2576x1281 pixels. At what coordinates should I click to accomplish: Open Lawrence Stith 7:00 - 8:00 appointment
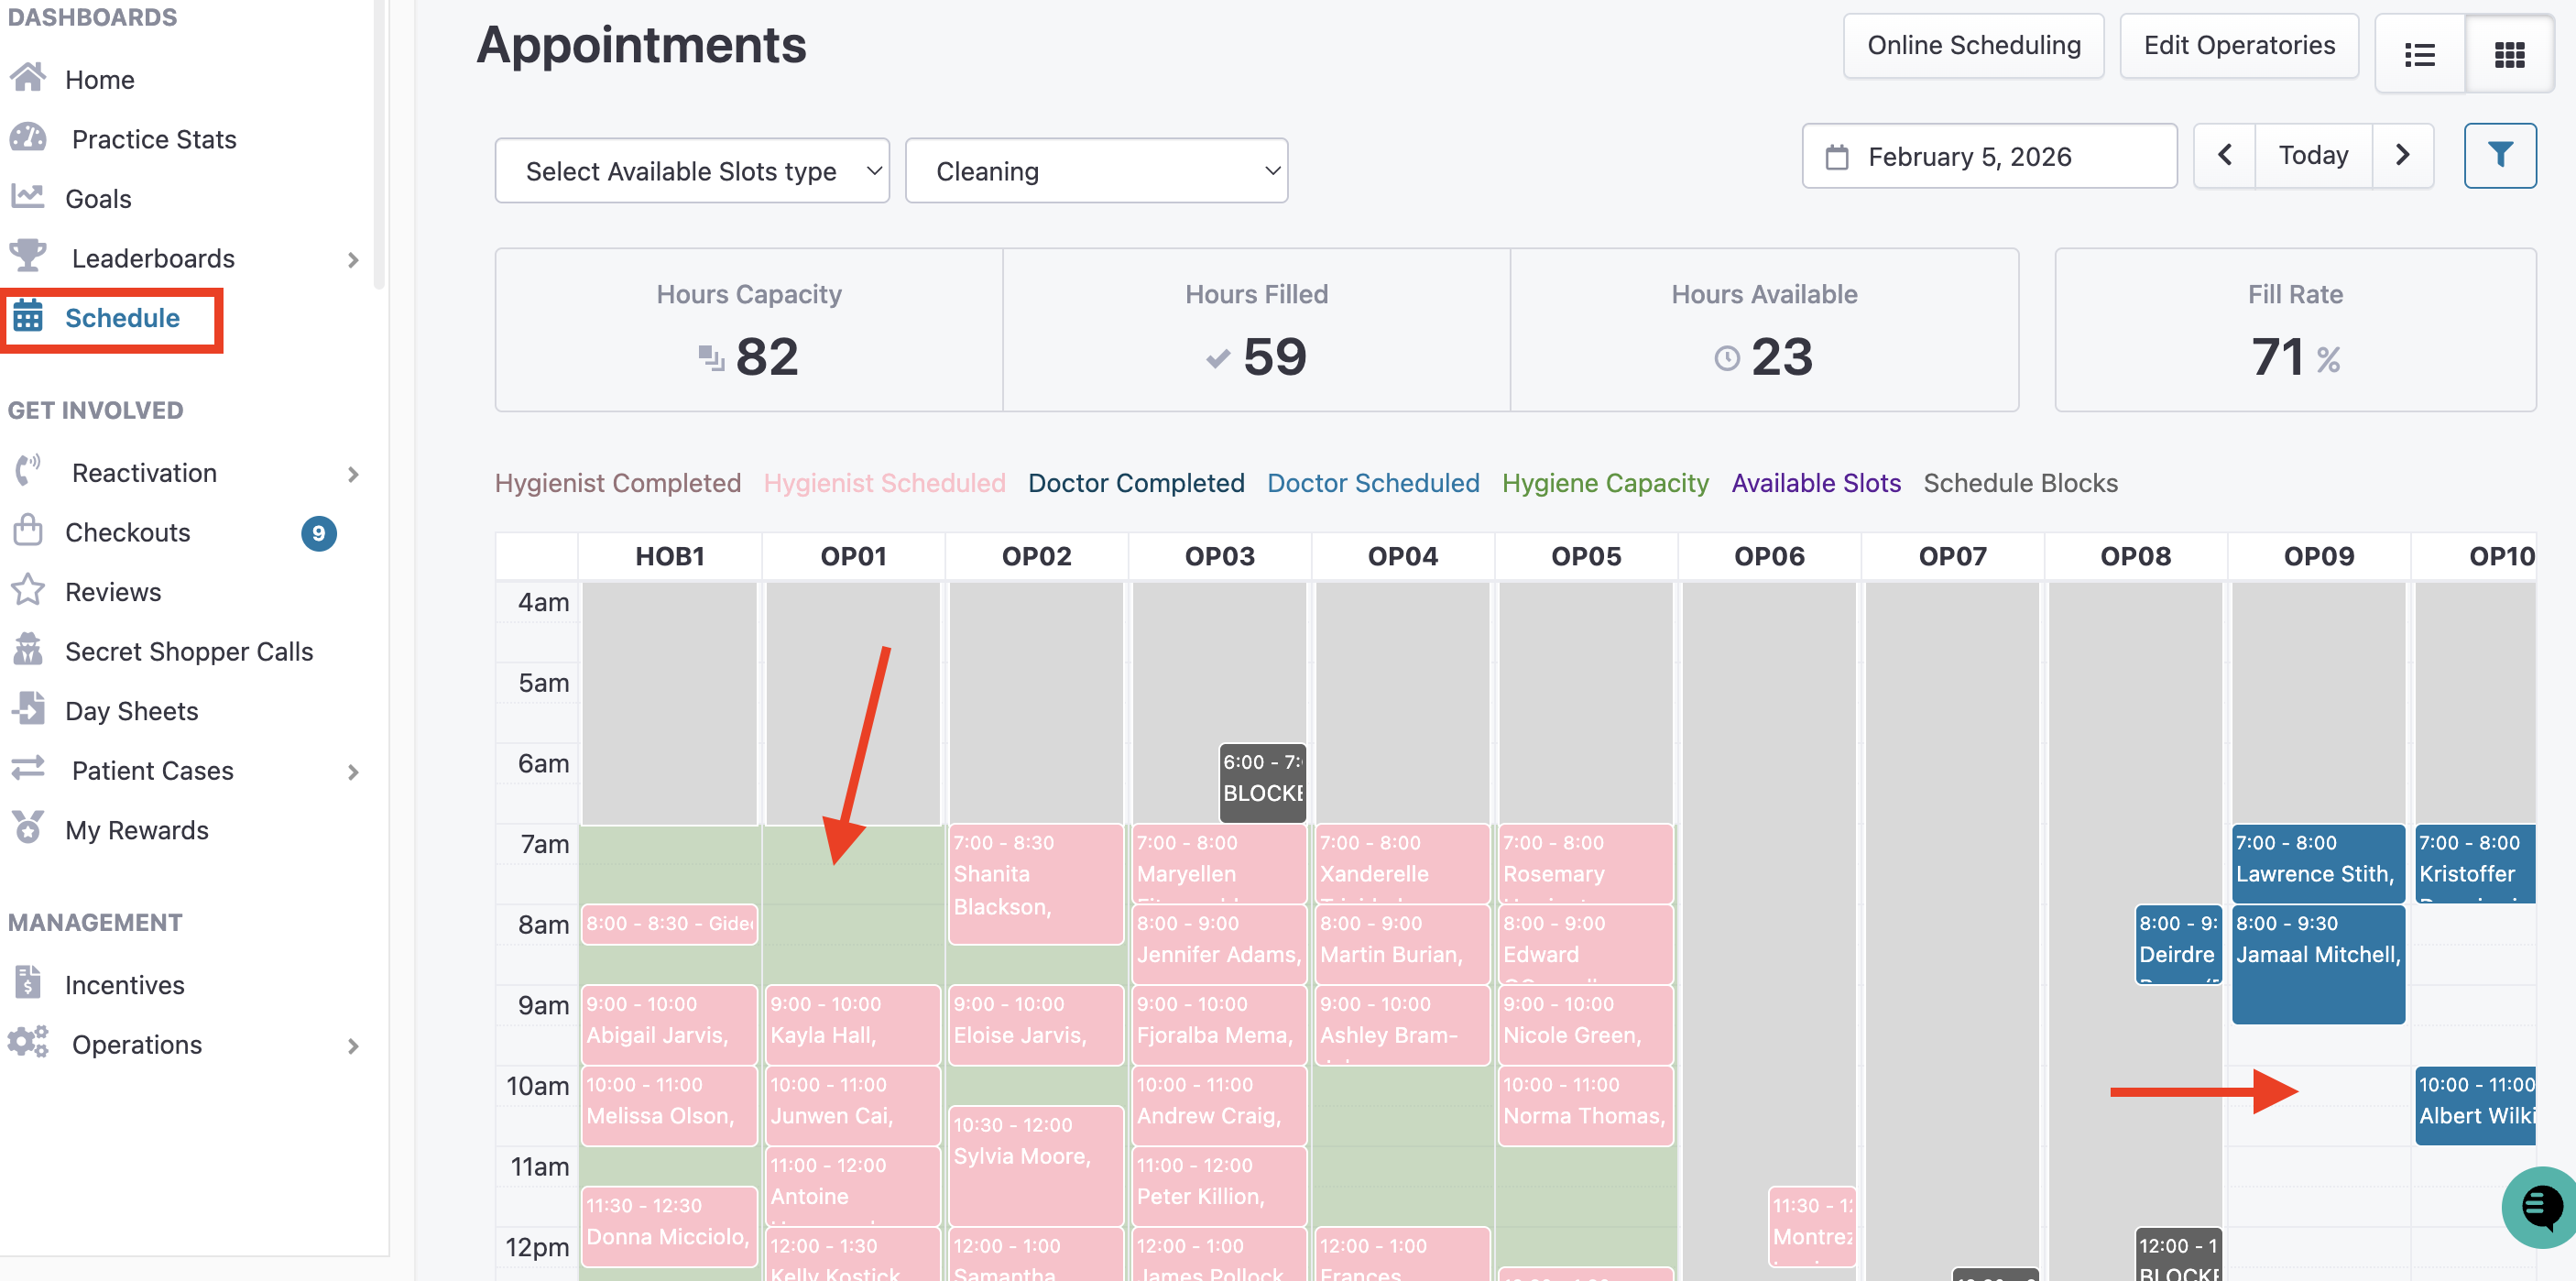point(2318,863)
